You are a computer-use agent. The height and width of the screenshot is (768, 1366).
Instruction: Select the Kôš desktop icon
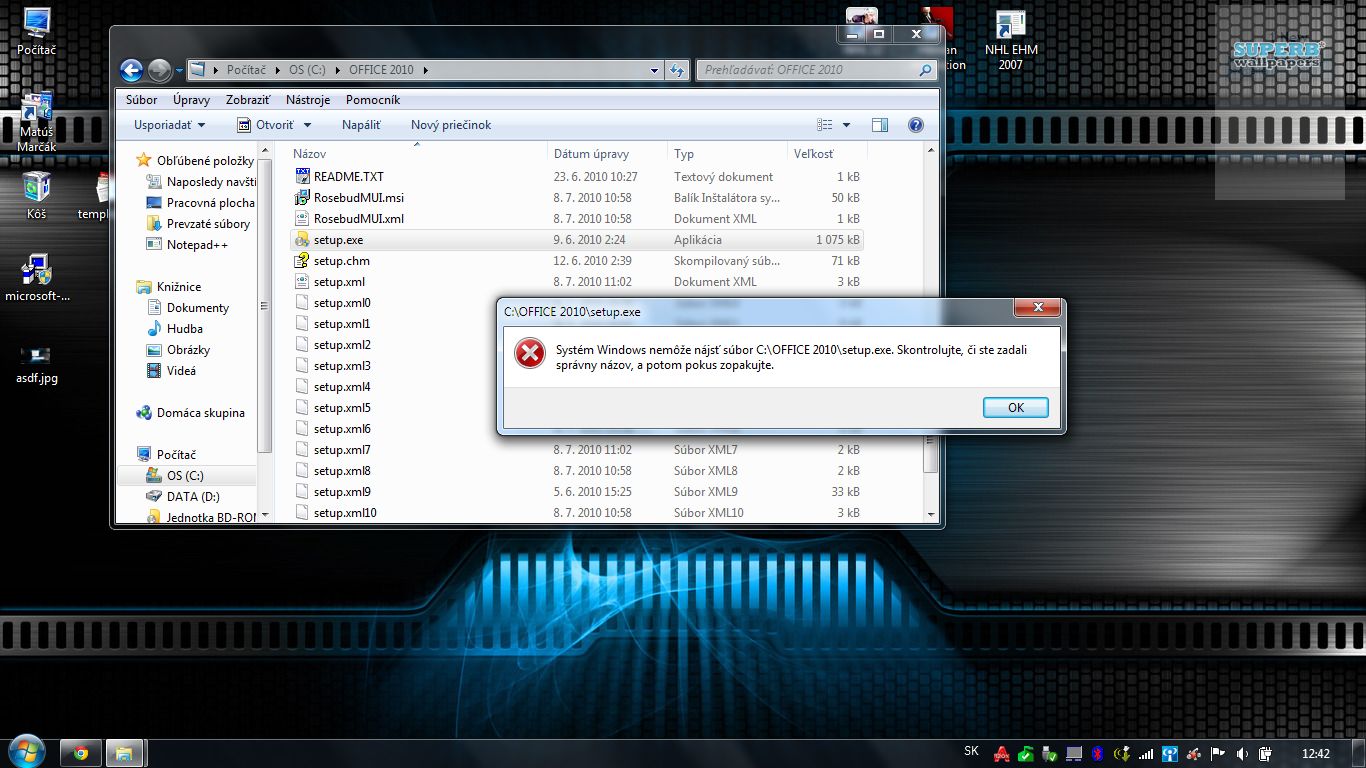pos(37,195)
